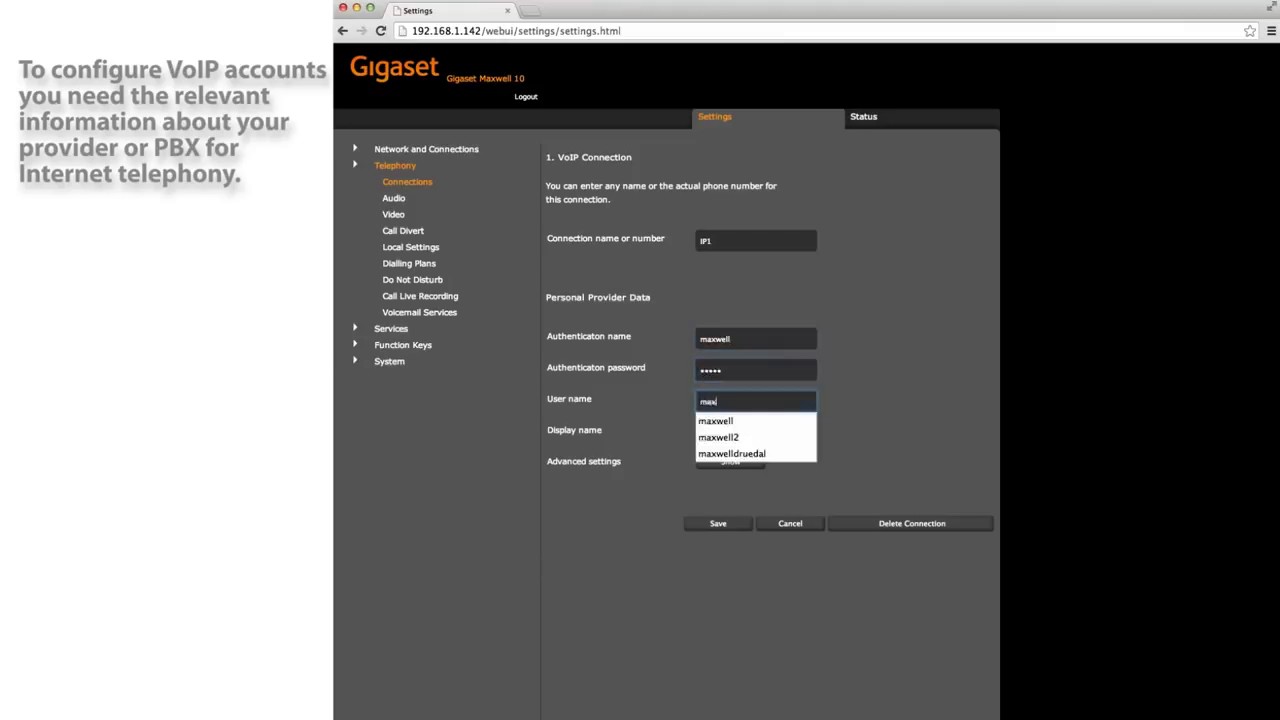Screen dimensions: 1280x720
Task: Open Call Live Recording settings
Action: pos(420,296)
